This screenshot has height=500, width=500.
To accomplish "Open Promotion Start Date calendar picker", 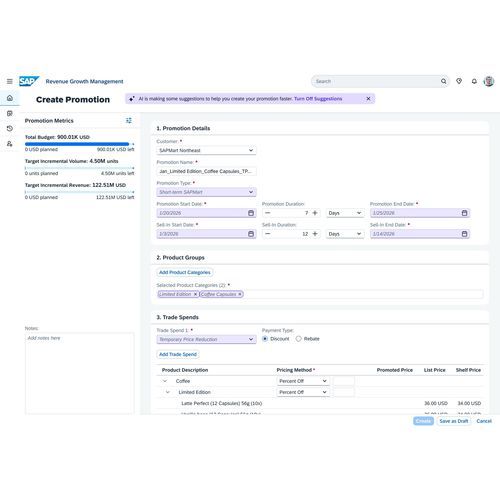I will 251,213.
